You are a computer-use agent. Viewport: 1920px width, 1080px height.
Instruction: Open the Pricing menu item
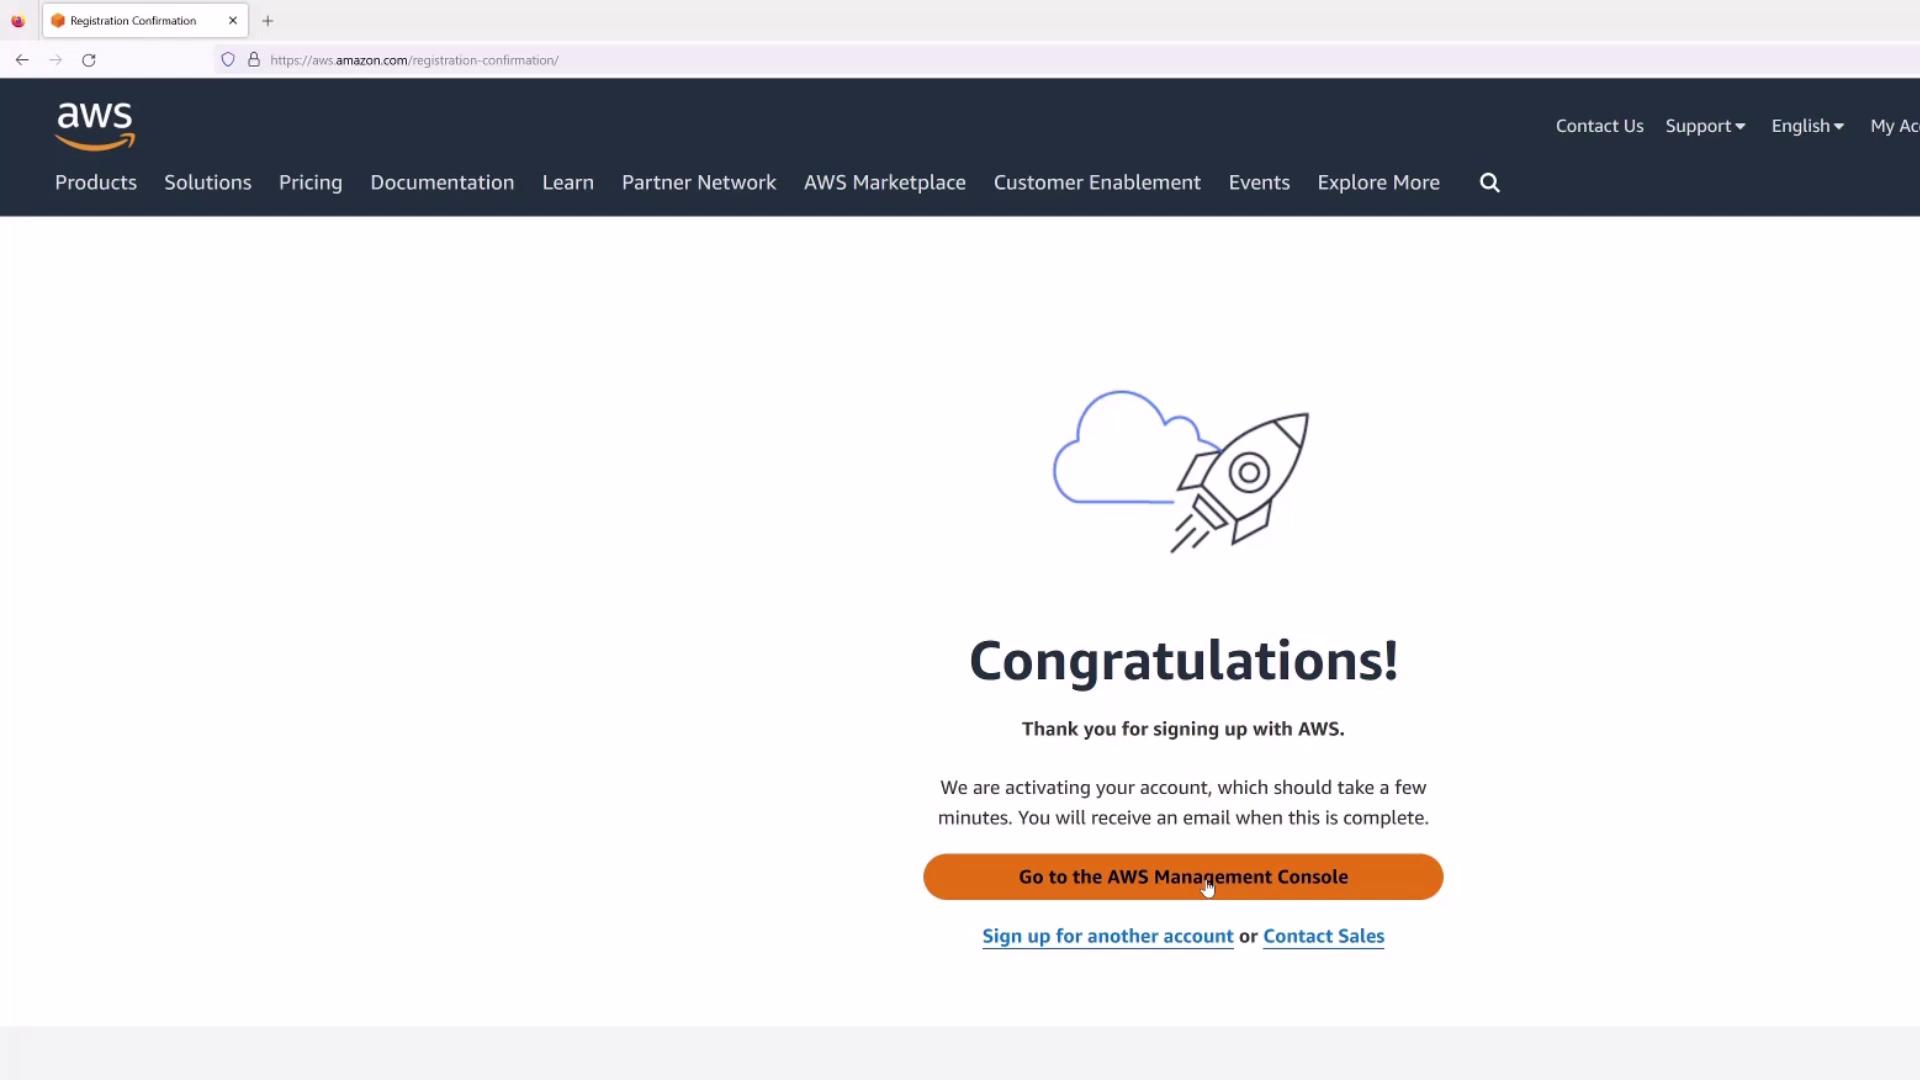pos(310,183)
